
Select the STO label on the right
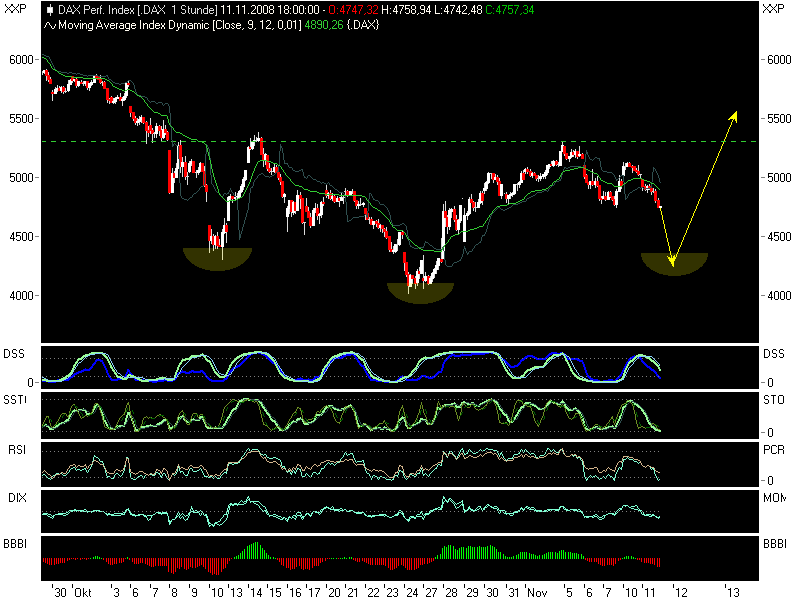point(774,400)
